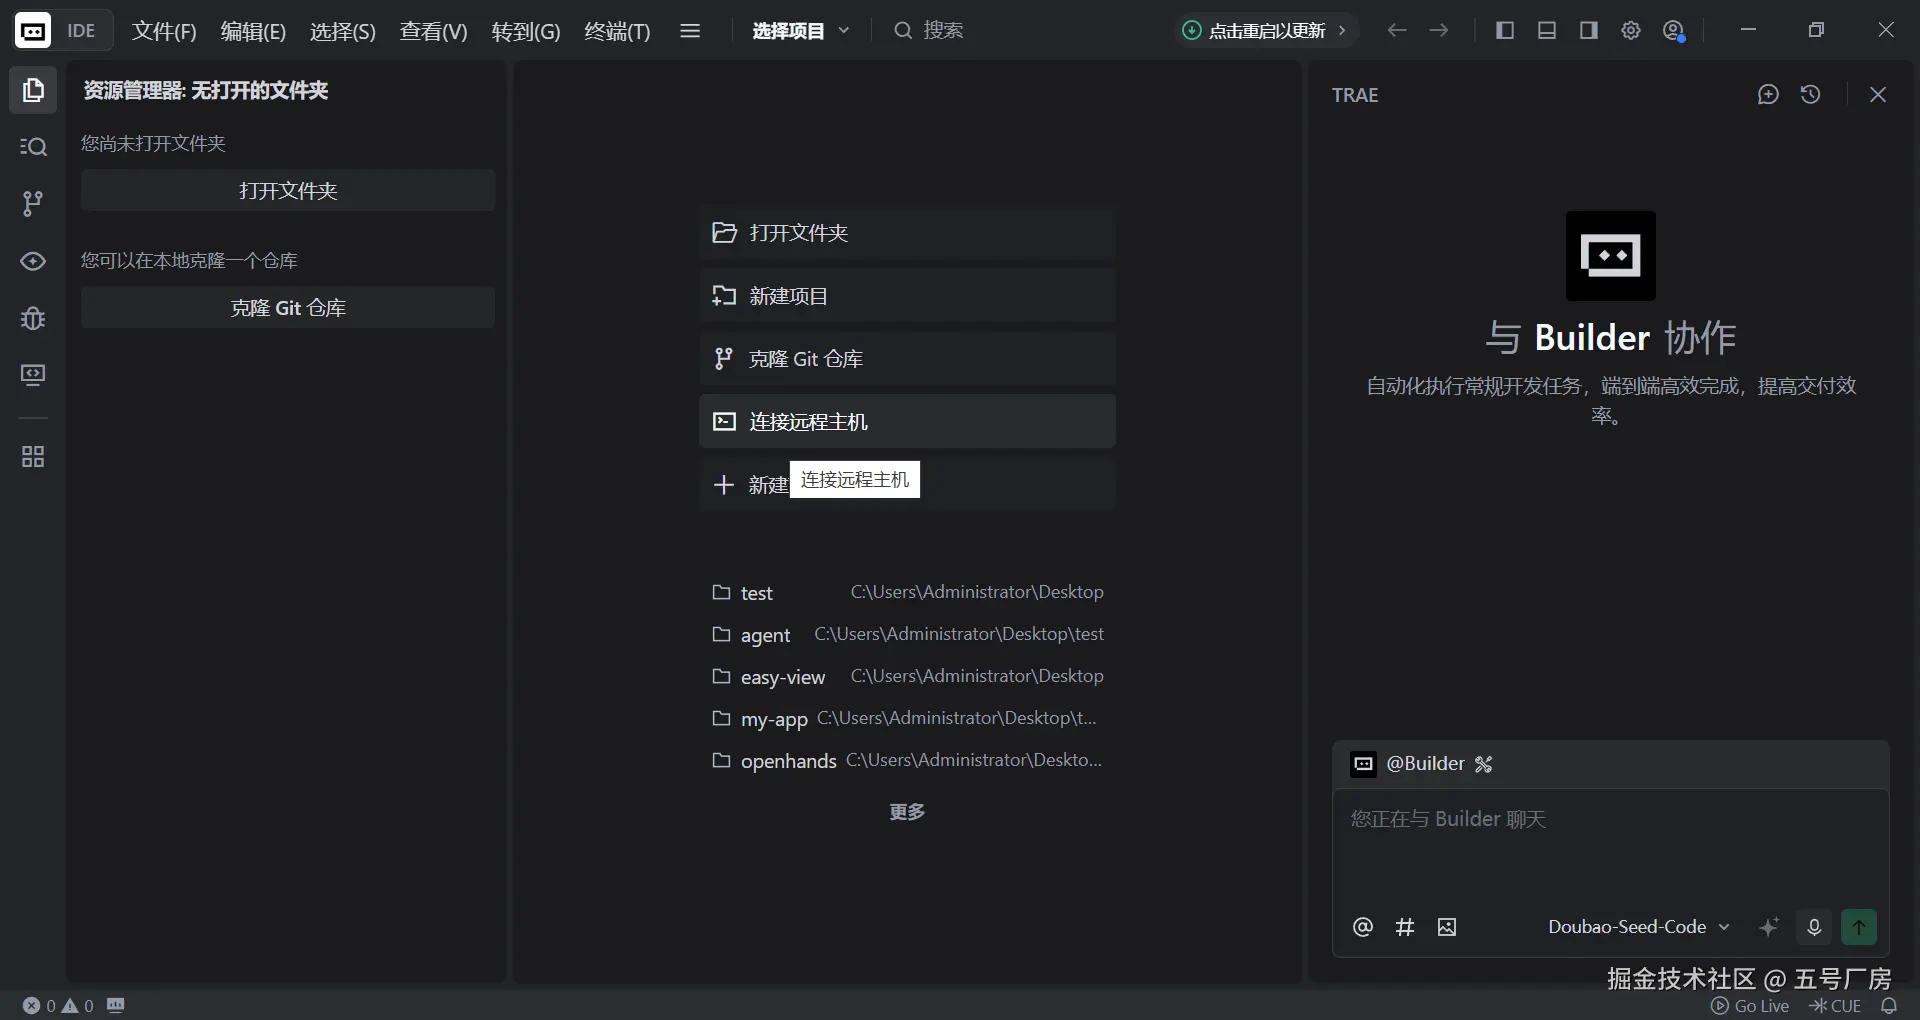This screenshot has height=1020, width=1920.
Task: Open recent project openhands
Action: 907,760
